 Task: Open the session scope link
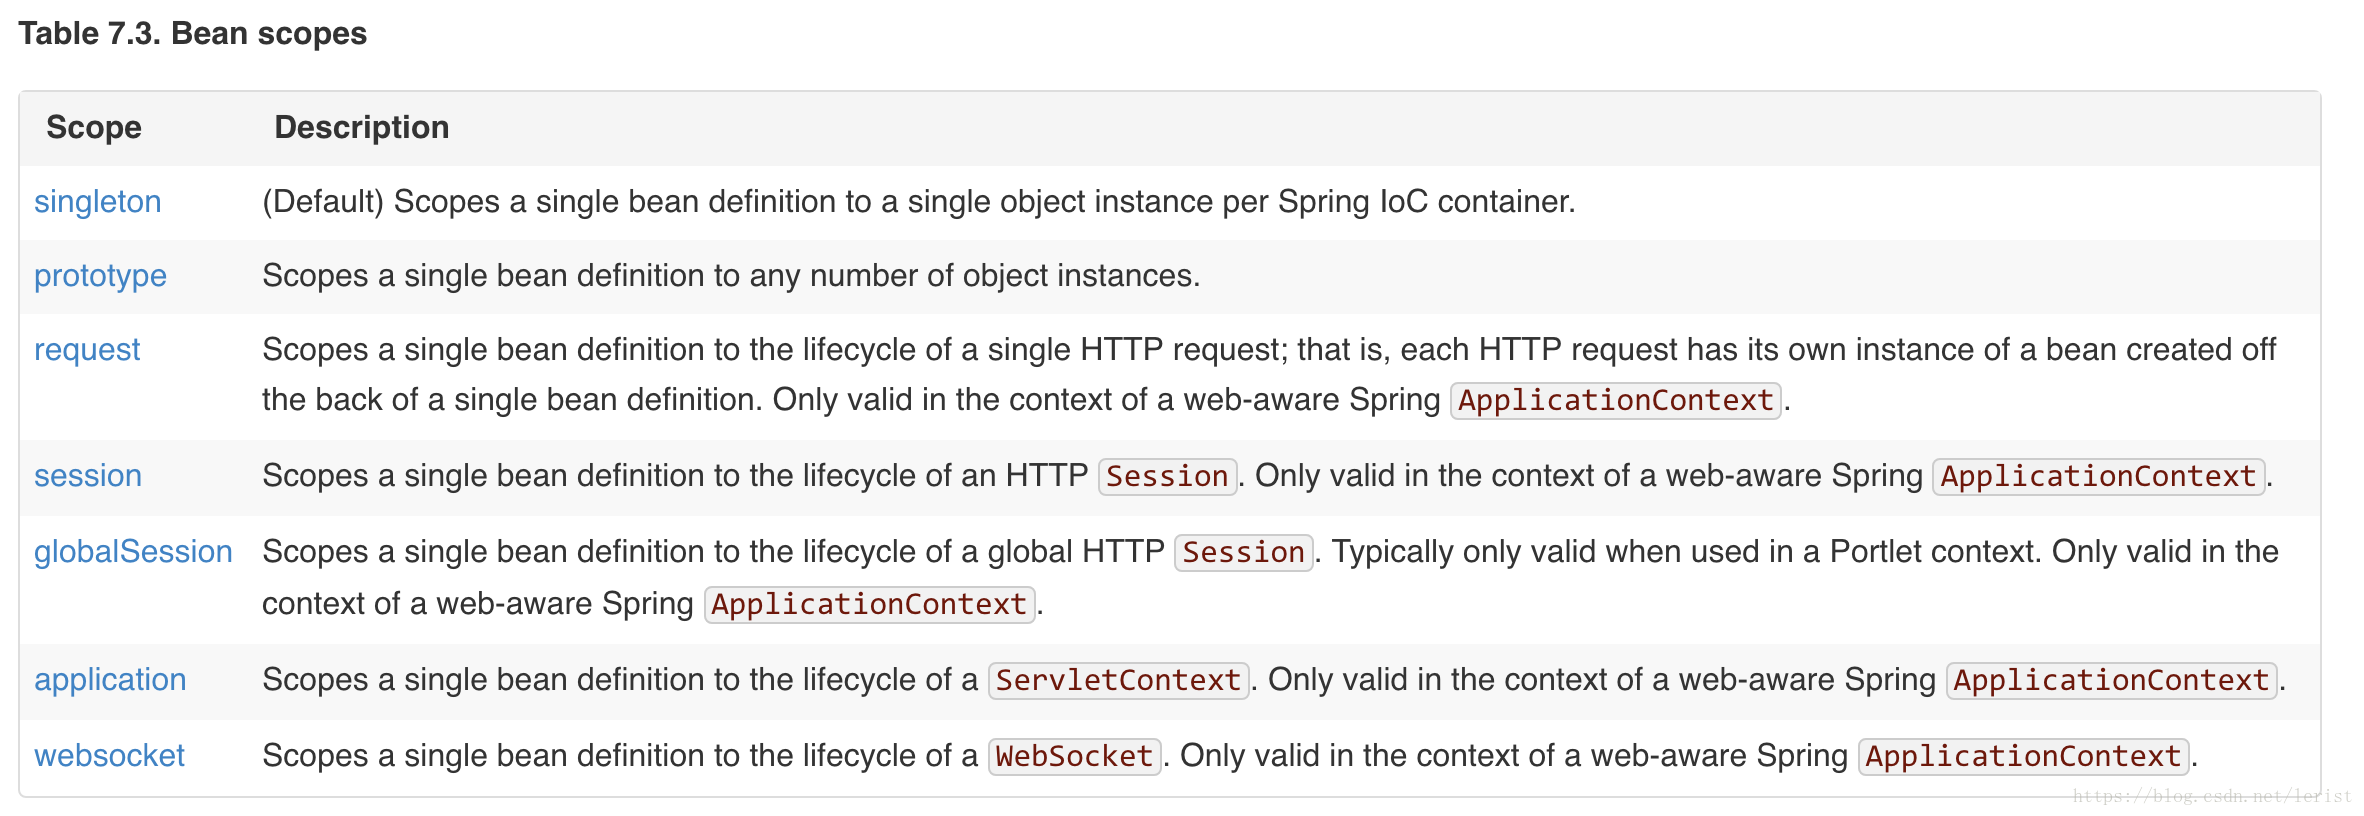pos(88,476)
